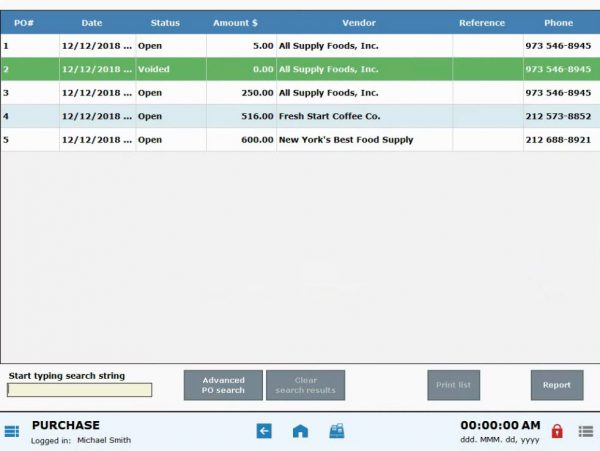Open the cash register icon
This screenshot has width=600, height=451.
click(337, 431)
